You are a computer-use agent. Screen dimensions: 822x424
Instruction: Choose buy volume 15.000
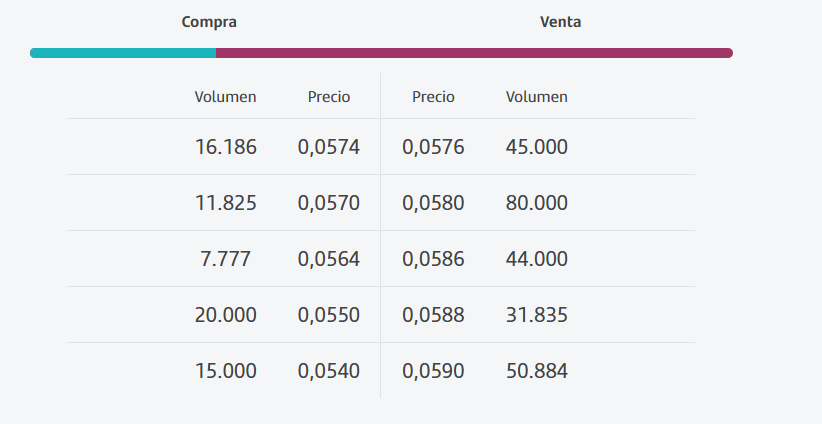[225, 371]
